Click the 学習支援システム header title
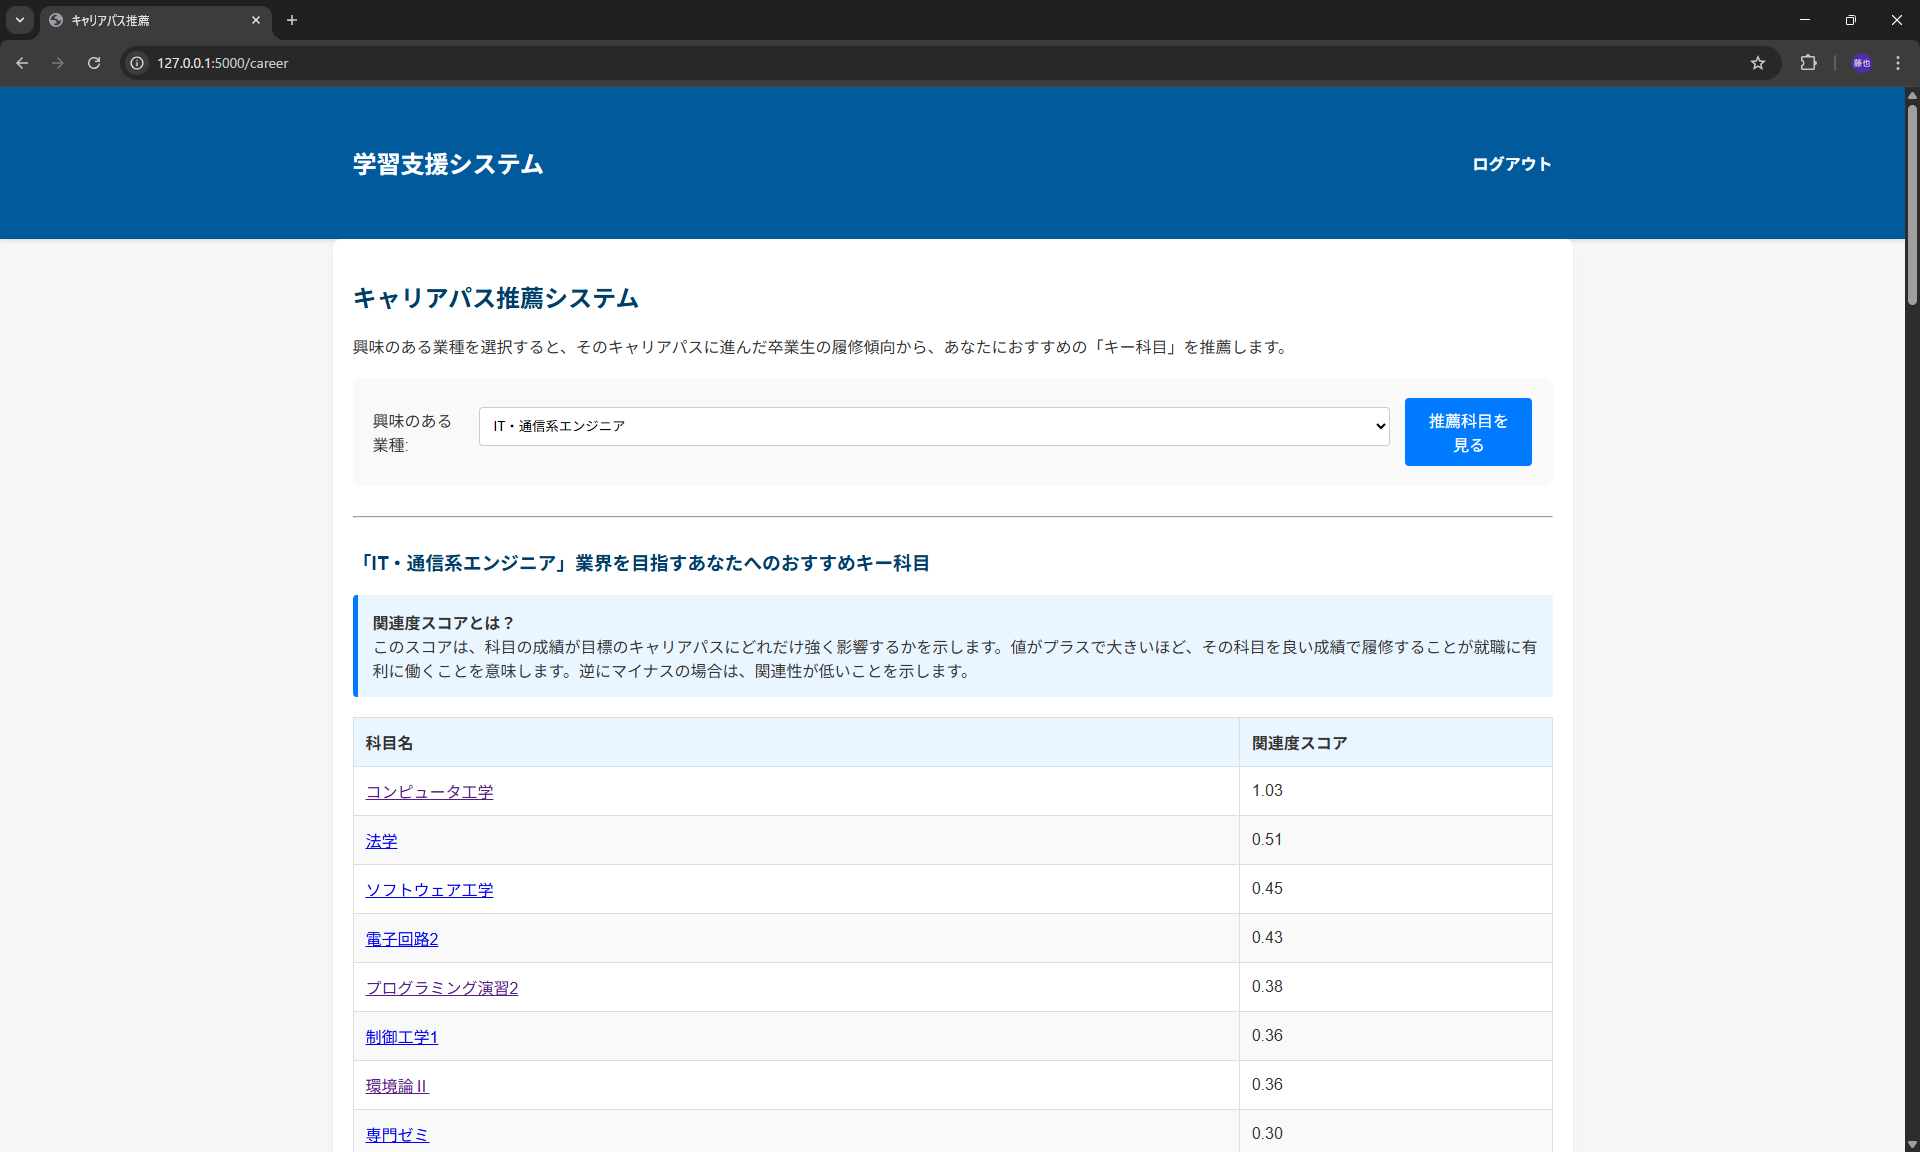 point(447,164)
